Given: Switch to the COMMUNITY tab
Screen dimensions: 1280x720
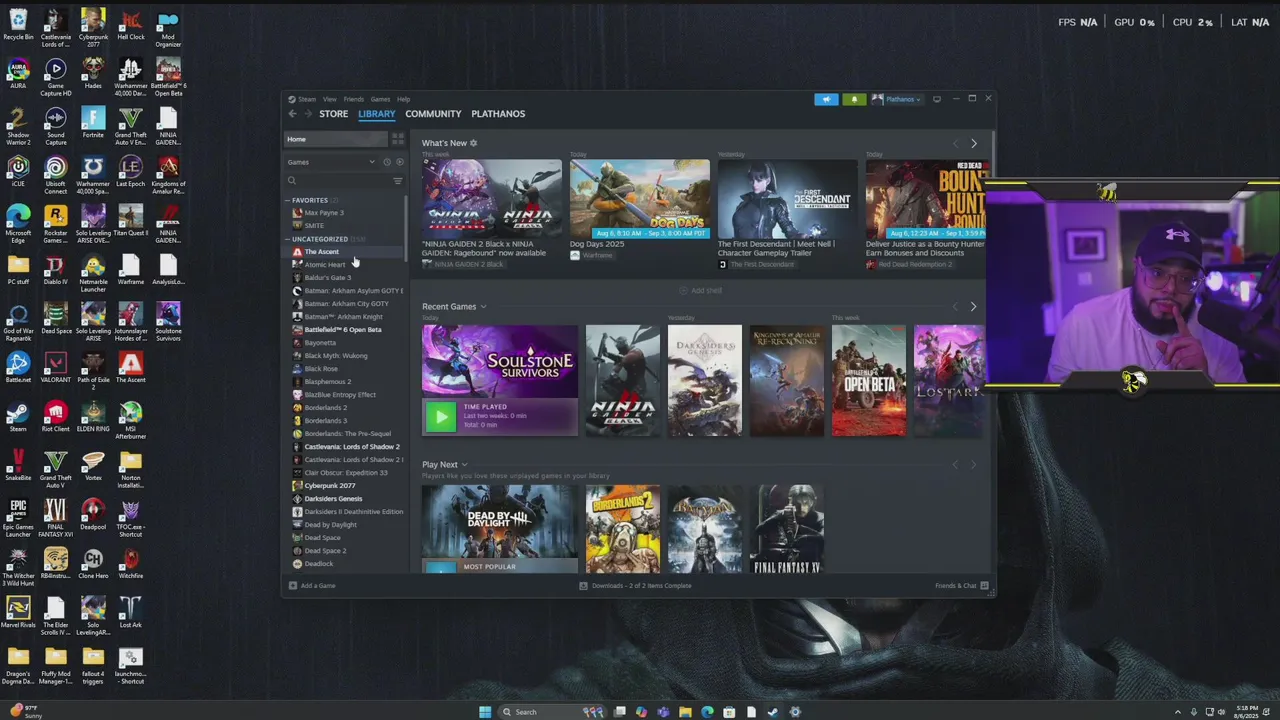Looking at the screenshot, I should tap(433, 114).
